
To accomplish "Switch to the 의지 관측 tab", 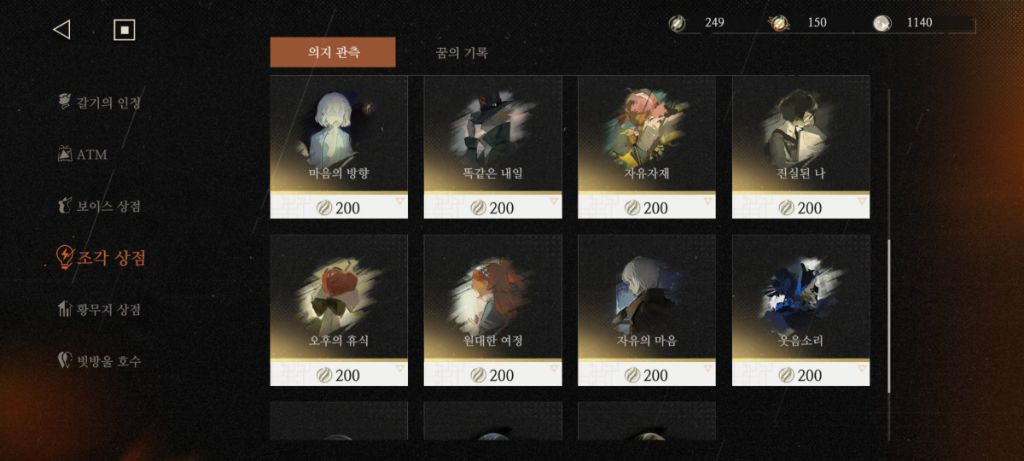I will [x=332, y=52].
